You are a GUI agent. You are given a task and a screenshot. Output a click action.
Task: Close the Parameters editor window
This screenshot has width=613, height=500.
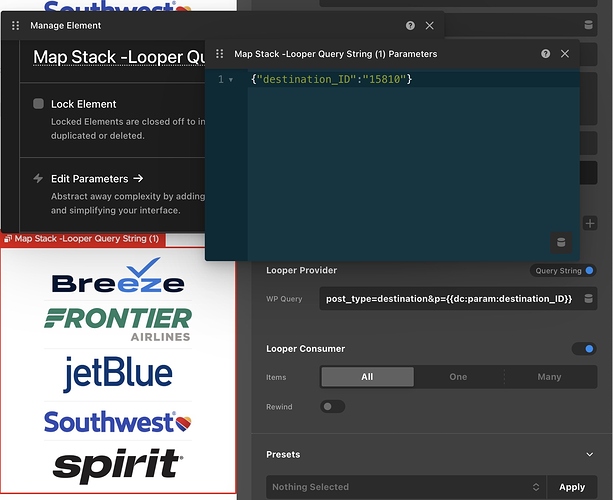(x=565, y=54)
